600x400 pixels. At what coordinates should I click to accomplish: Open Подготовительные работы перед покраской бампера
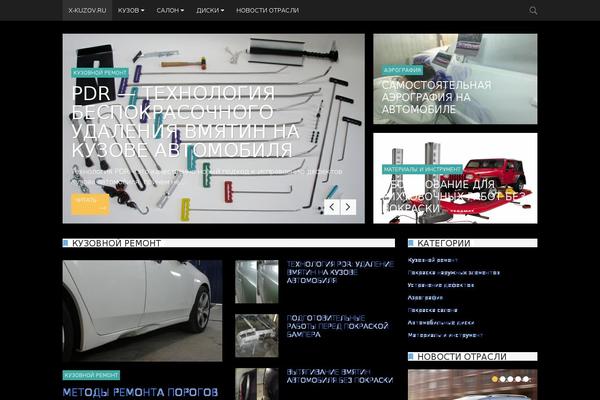pos(338,326)
